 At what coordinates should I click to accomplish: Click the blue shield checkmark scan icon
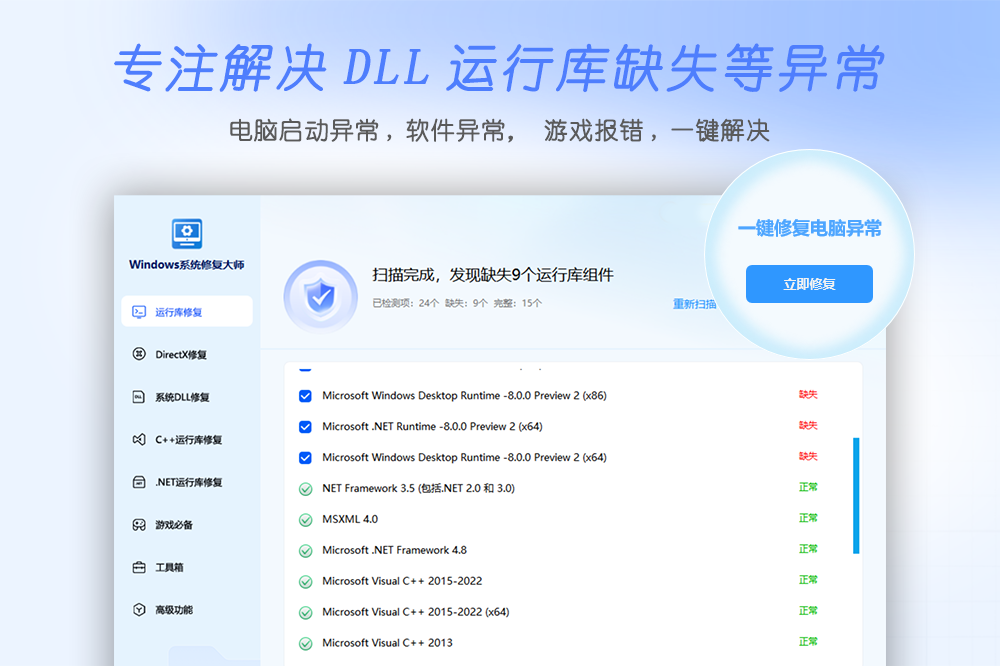click(320, 296)
